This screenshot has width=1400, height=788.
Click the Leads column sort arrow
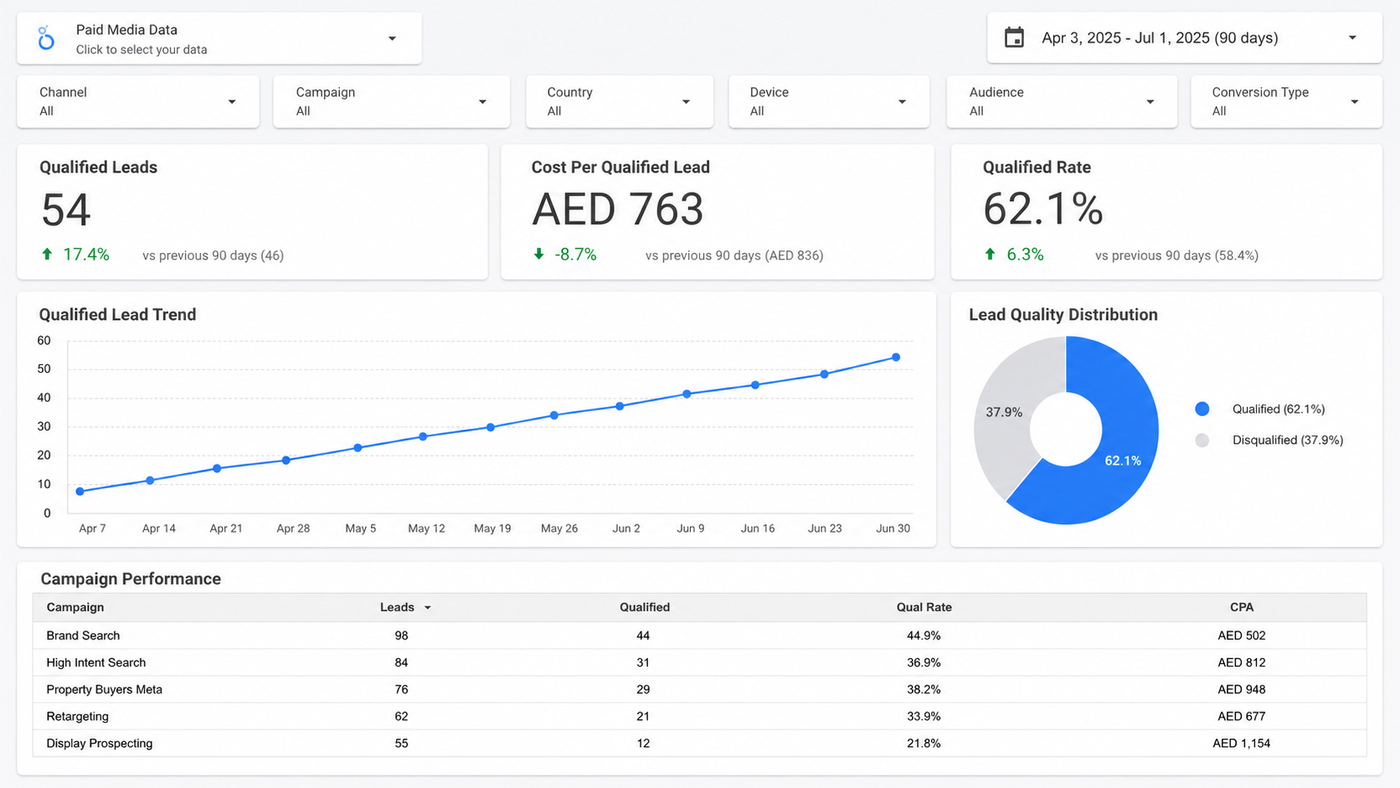[428, 608]
